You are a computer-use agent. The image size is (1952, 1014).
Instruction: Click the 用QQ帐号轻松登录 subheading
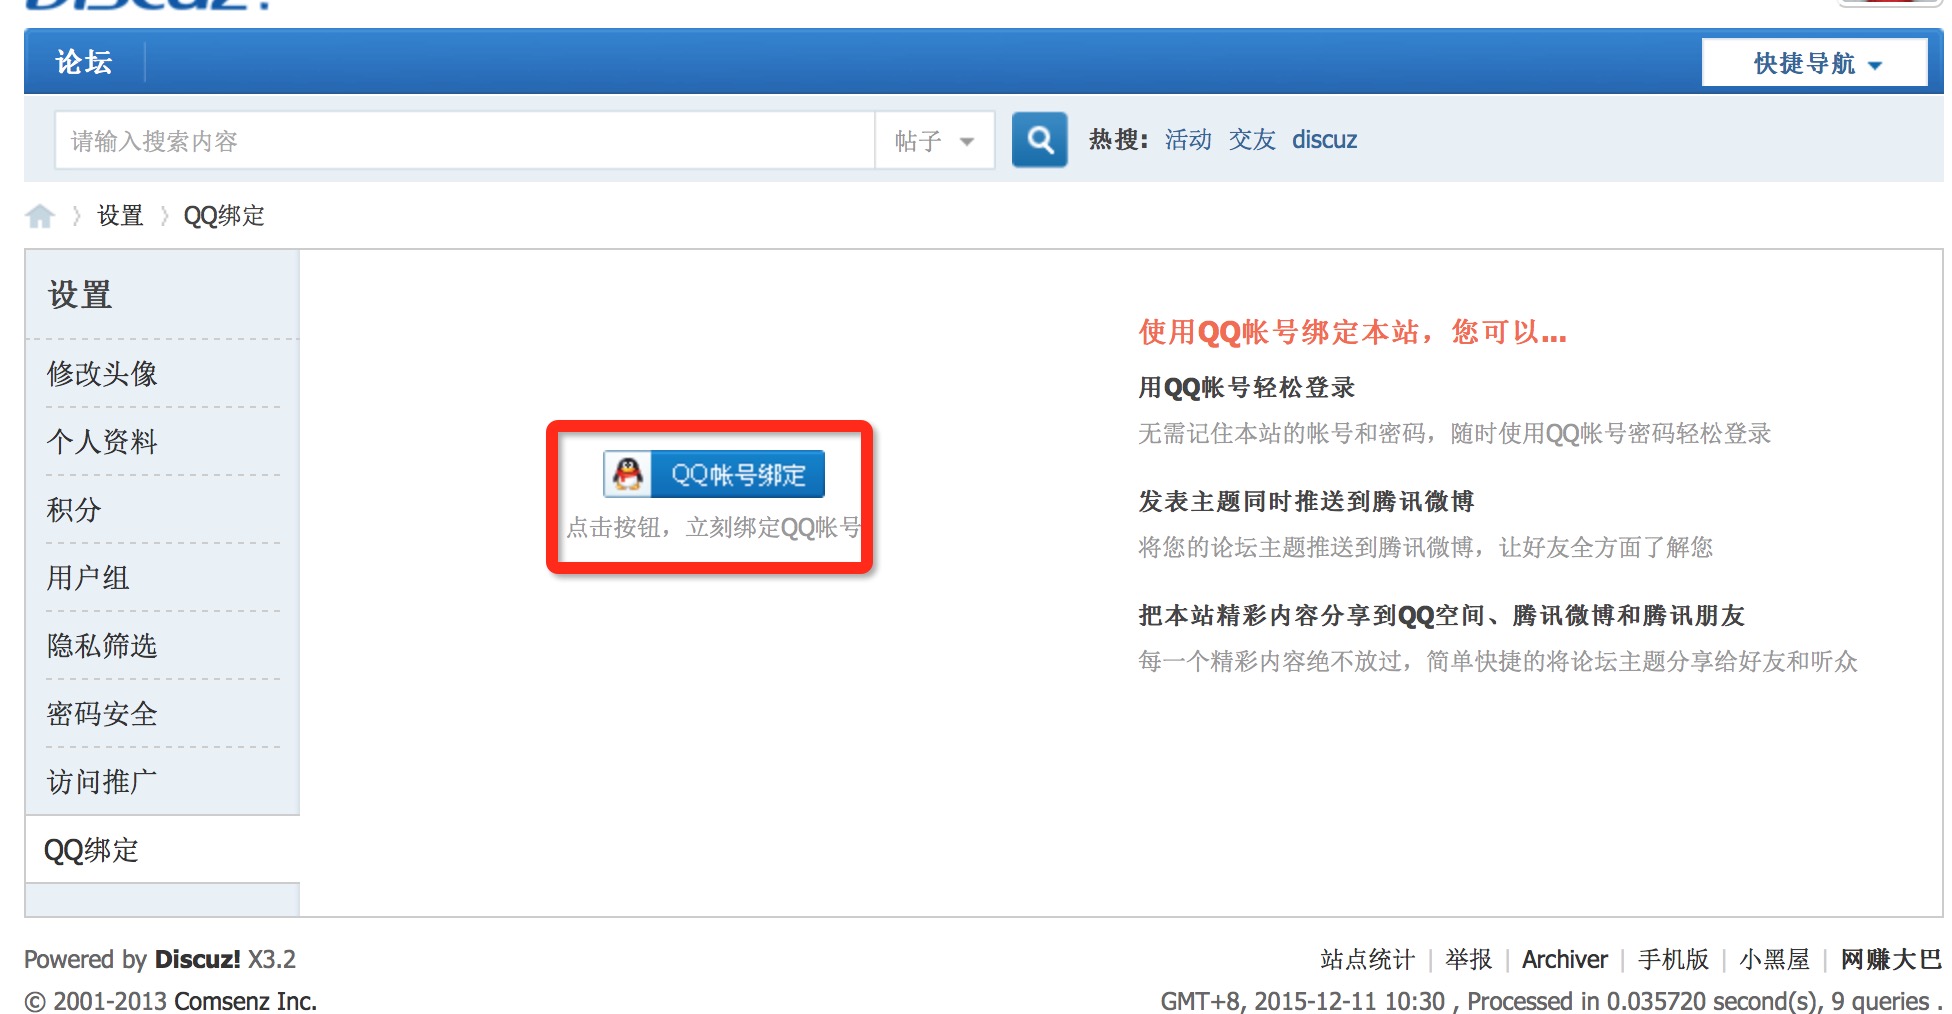1247,388
